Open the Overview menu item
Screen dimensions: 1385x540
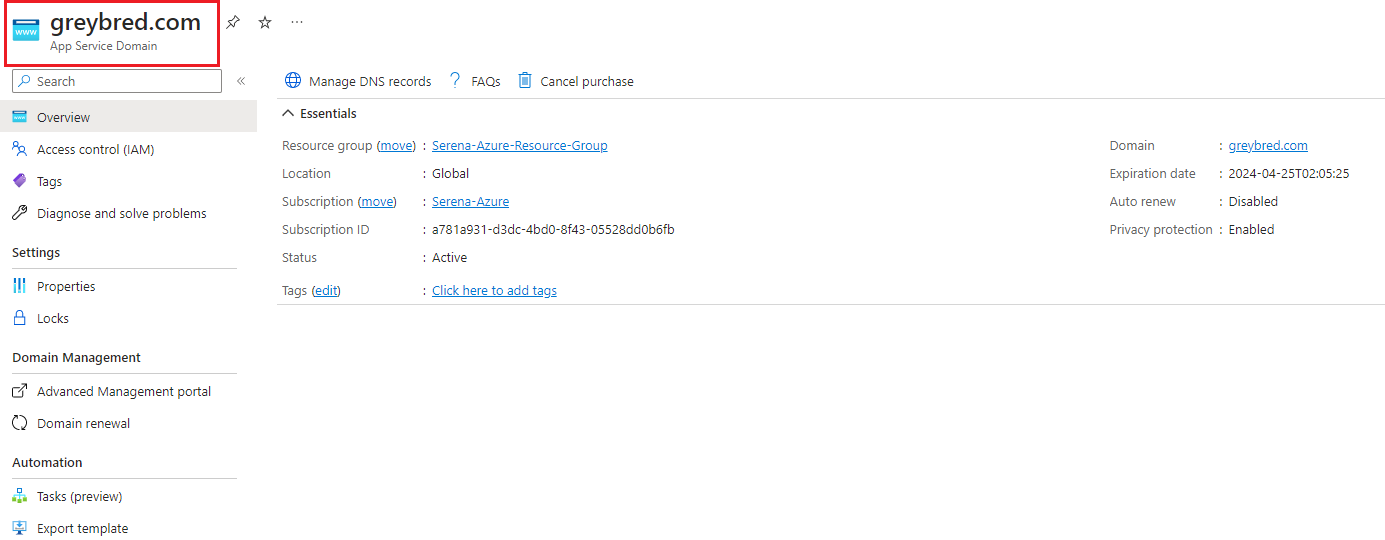[x=128, y=117]
